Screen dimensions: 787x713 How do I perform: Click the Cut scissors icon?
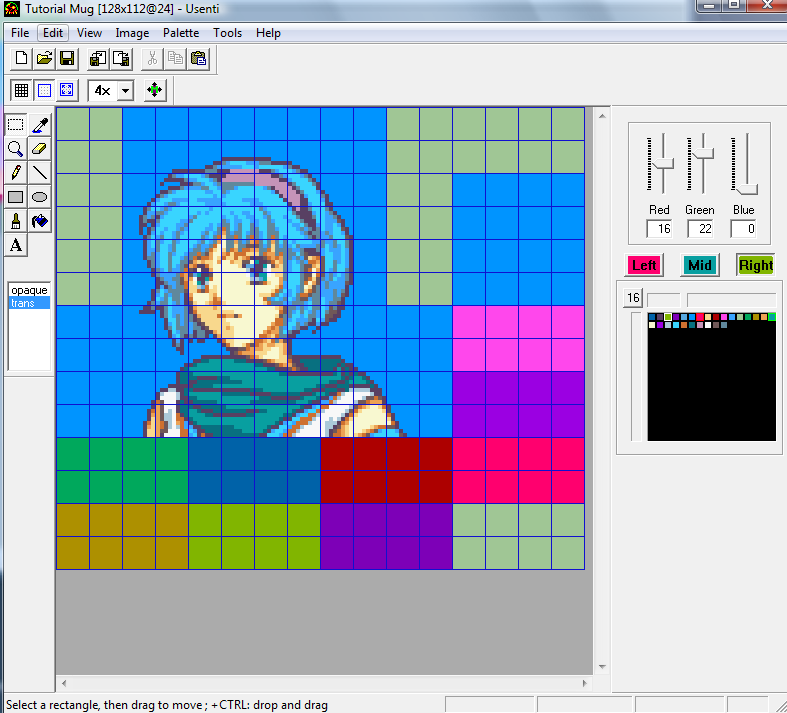click(x=152, y=59)
